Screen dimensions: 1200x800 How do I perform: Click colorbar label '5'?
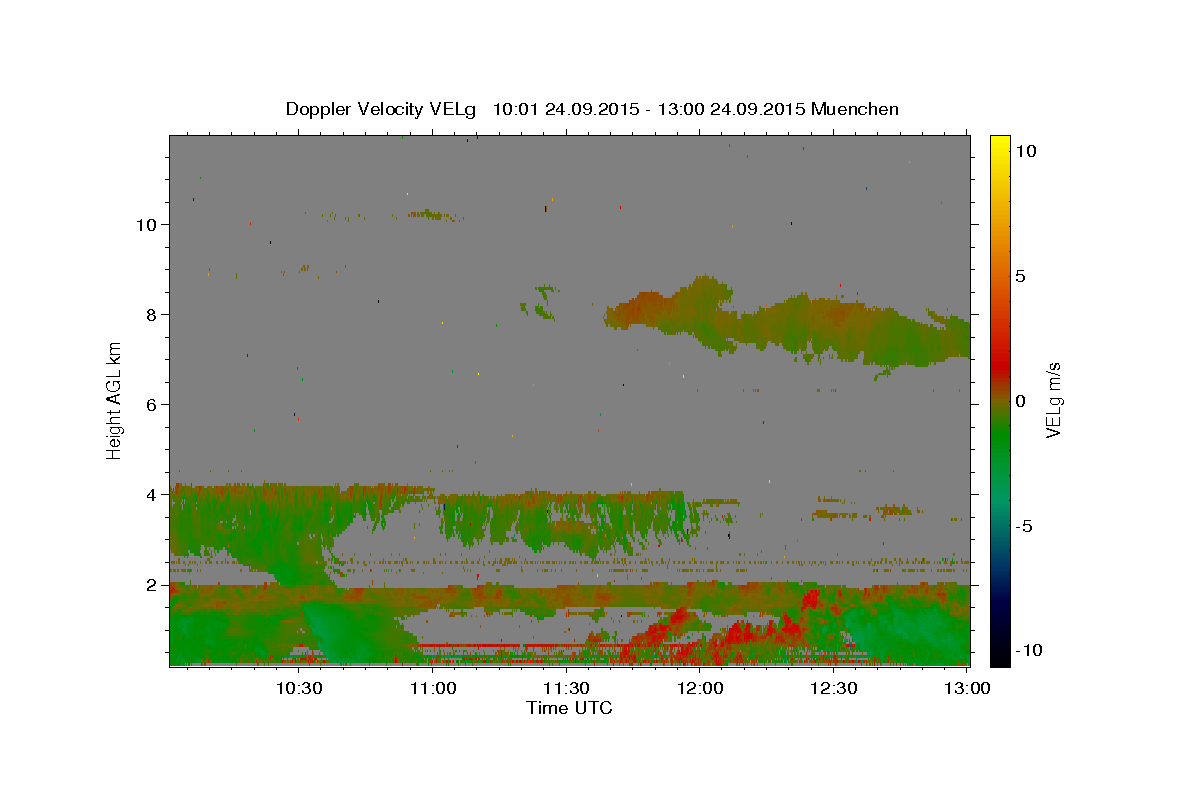pyautogui.click(x=1021, y=276)
